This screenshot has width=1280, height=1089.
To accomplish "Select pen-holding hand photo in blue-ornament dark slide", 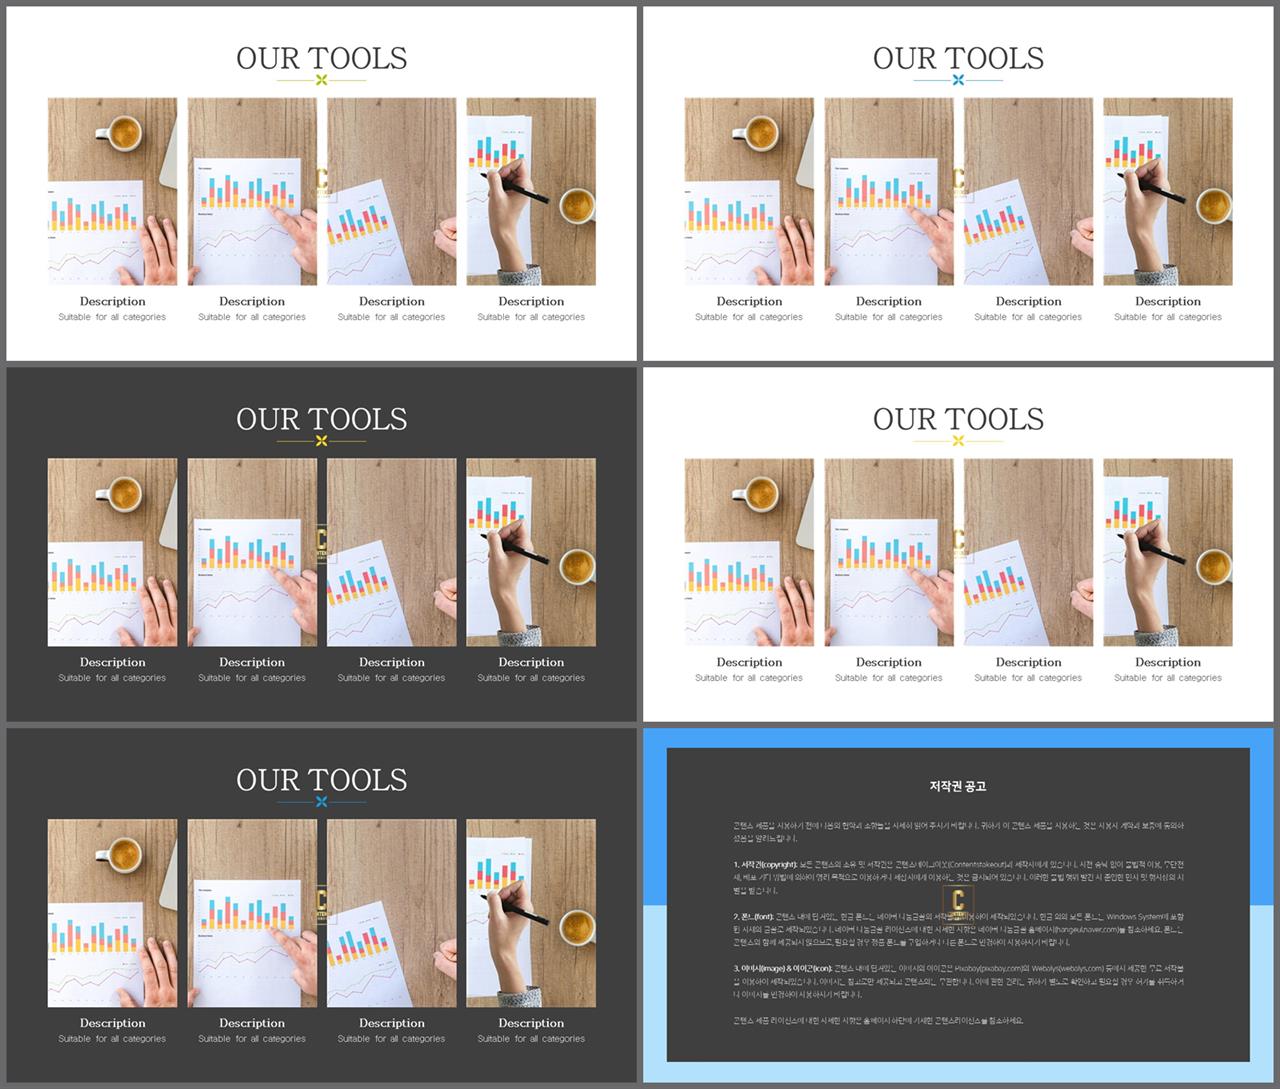I will pos(531,913).
